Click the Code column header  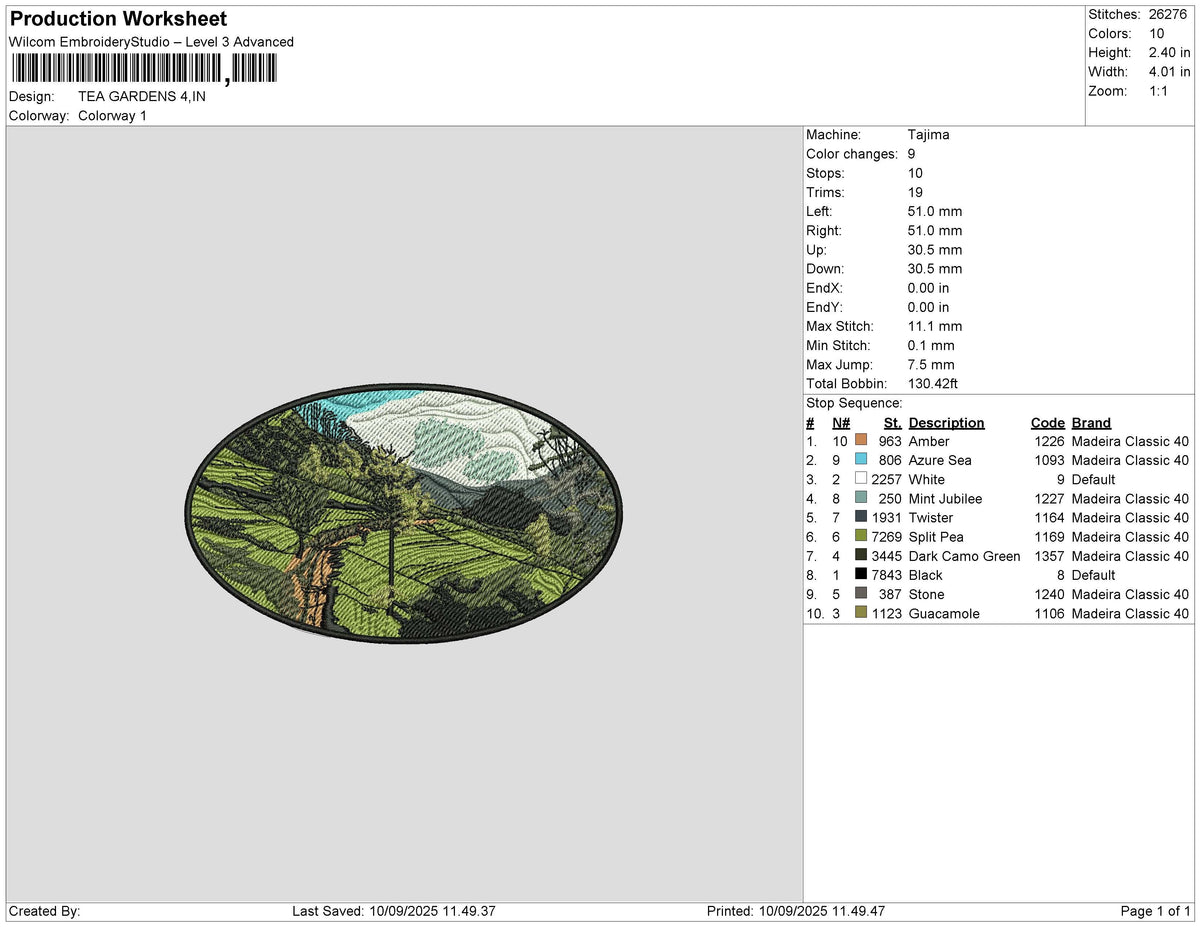coord(1047,423)
